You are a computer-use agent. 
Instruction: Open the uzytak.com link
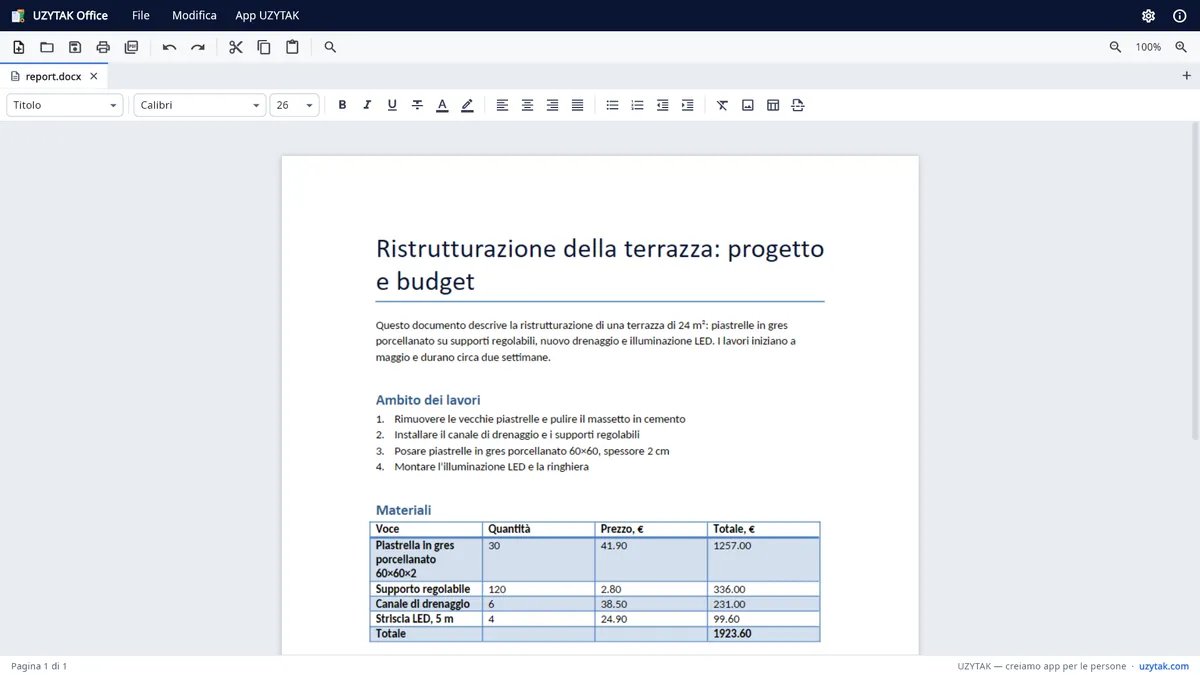1164,666
